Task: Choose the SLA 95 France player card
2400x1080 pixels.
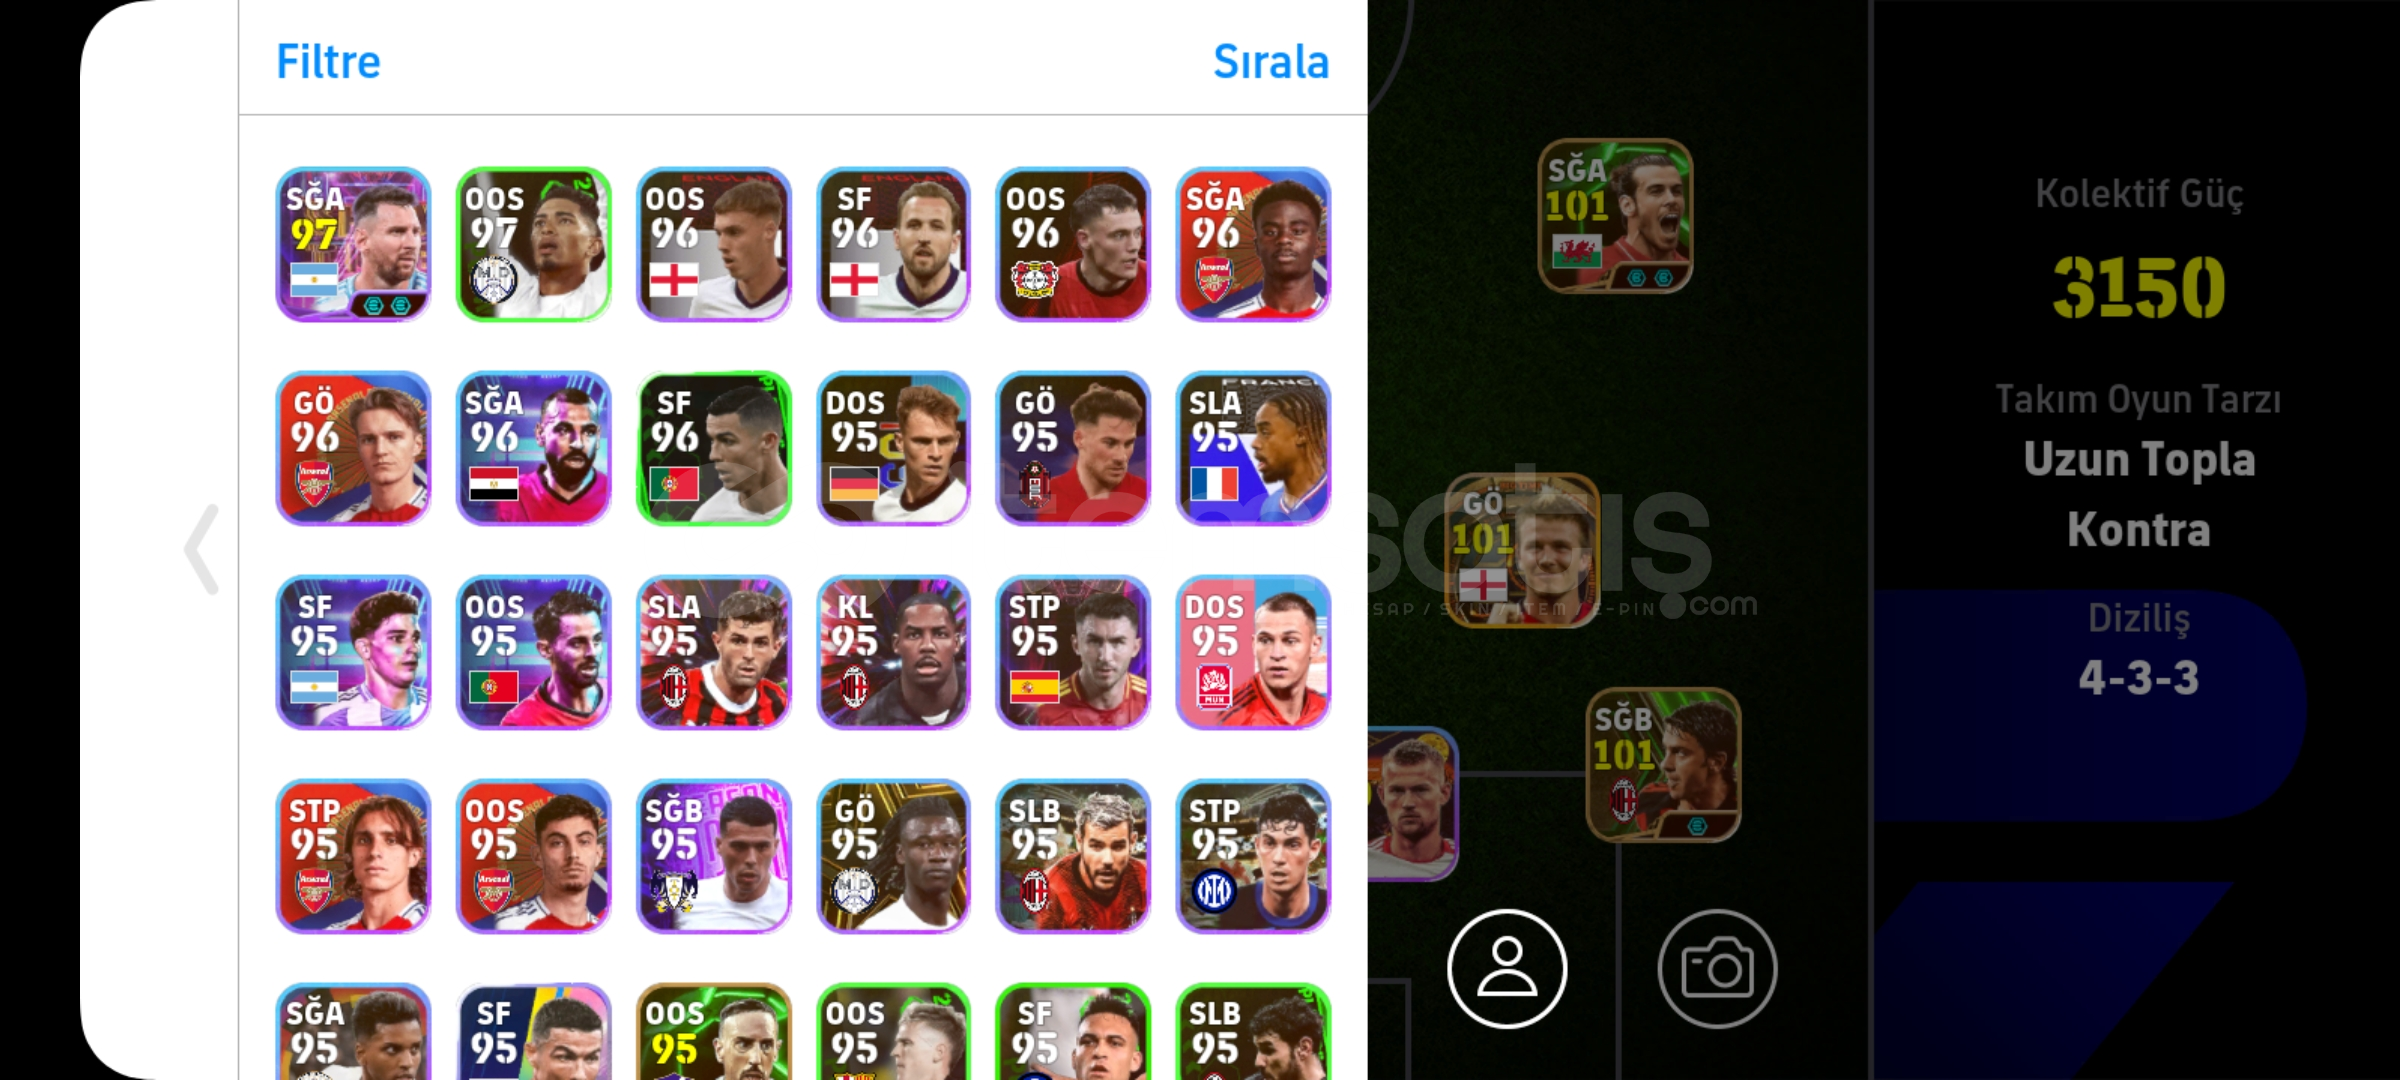Action: [x=1253, y=448]
